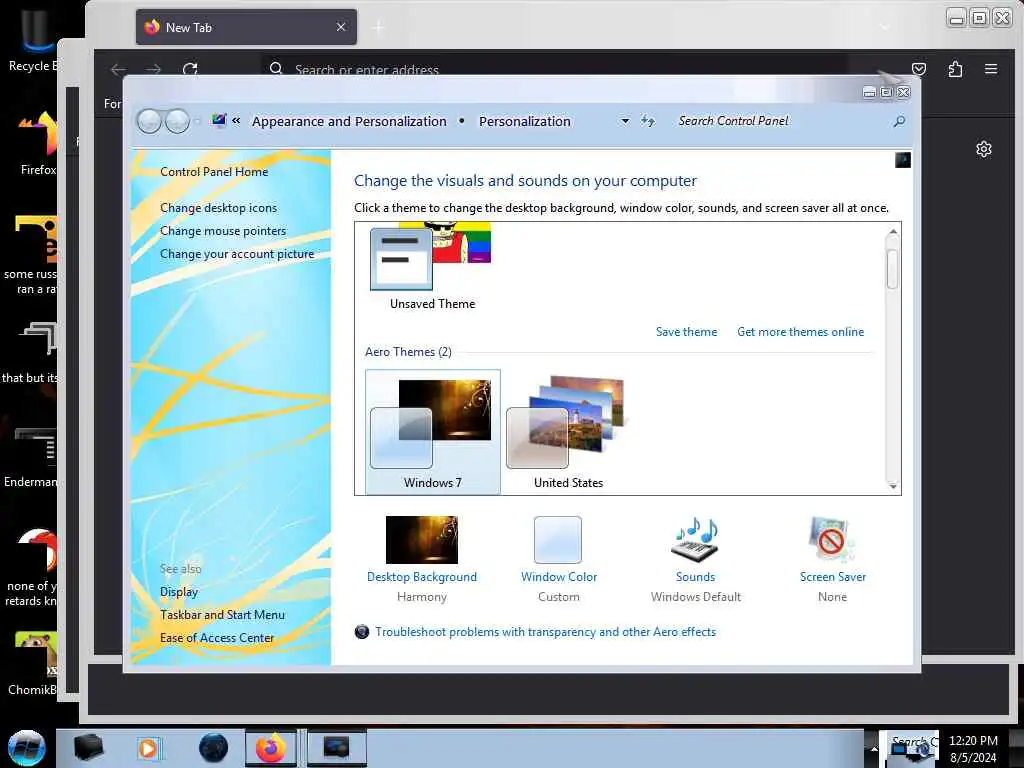Click the Screen Saver text link
Screen dimensions: 1024x768
coord(833,577)
